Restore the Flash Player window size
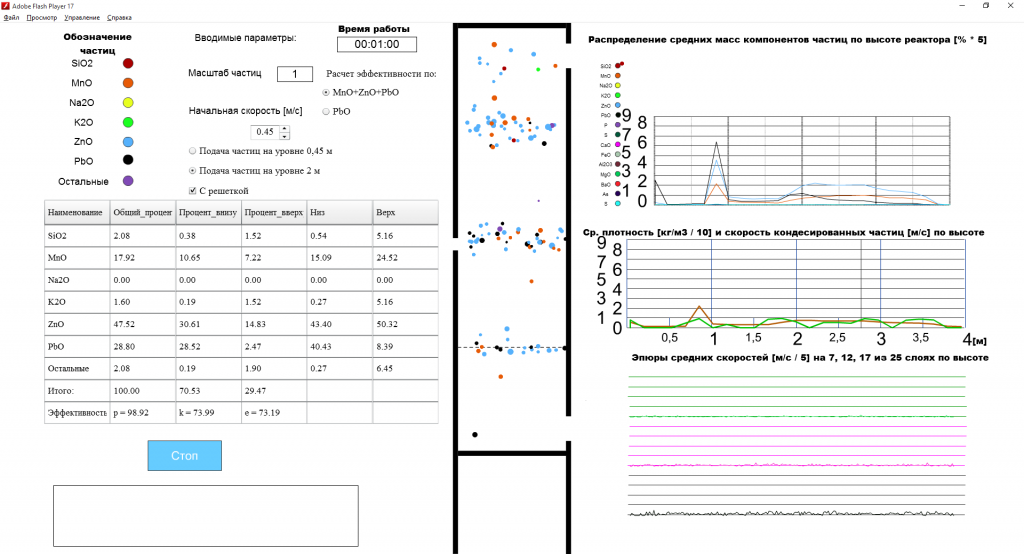Viewport: 1024px width, 554px height. pyautogui.click(x=985, y=6)
